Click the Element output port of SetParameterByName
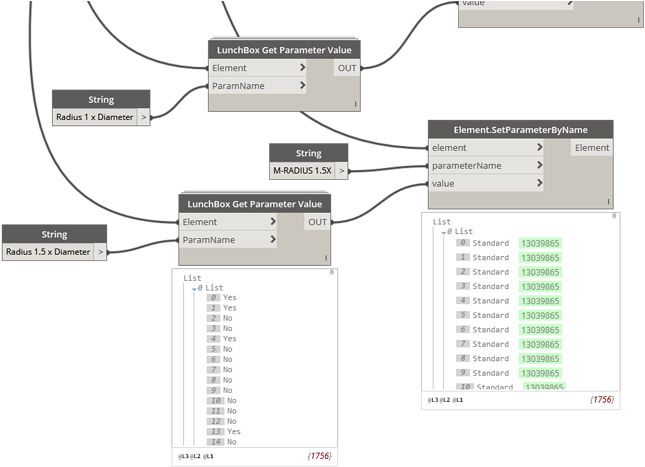The height and width of the screenshot is (467, 645). (592, 148)
